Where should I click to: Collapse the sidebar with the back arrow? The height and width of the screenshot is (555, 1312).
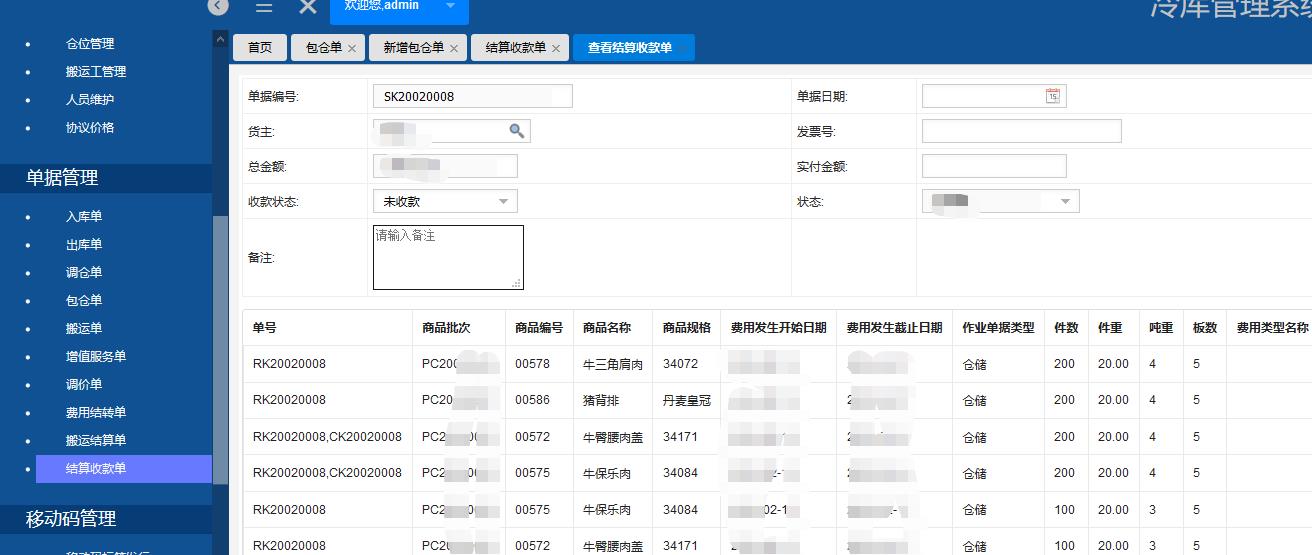[218, 6]
